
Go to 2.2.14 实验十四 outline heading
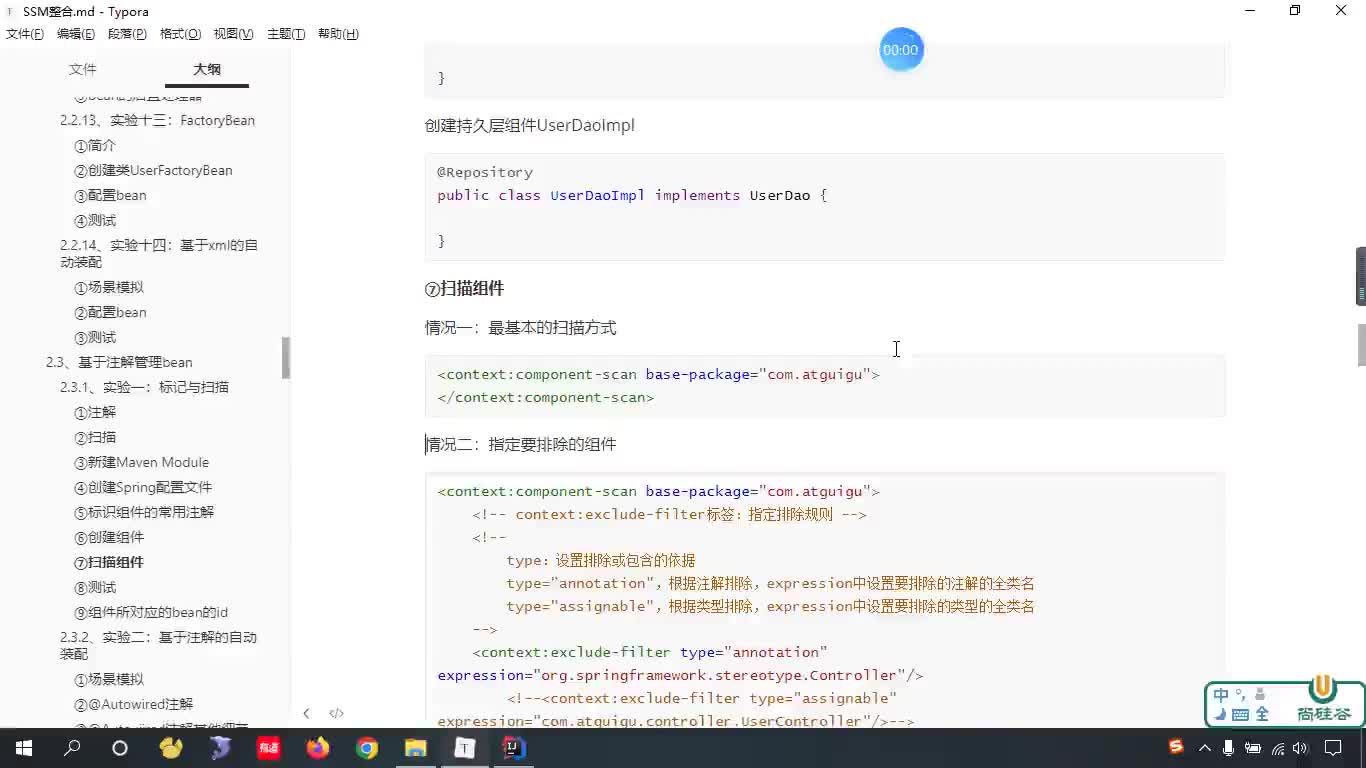pyautogui.click(x=159, y=253)
